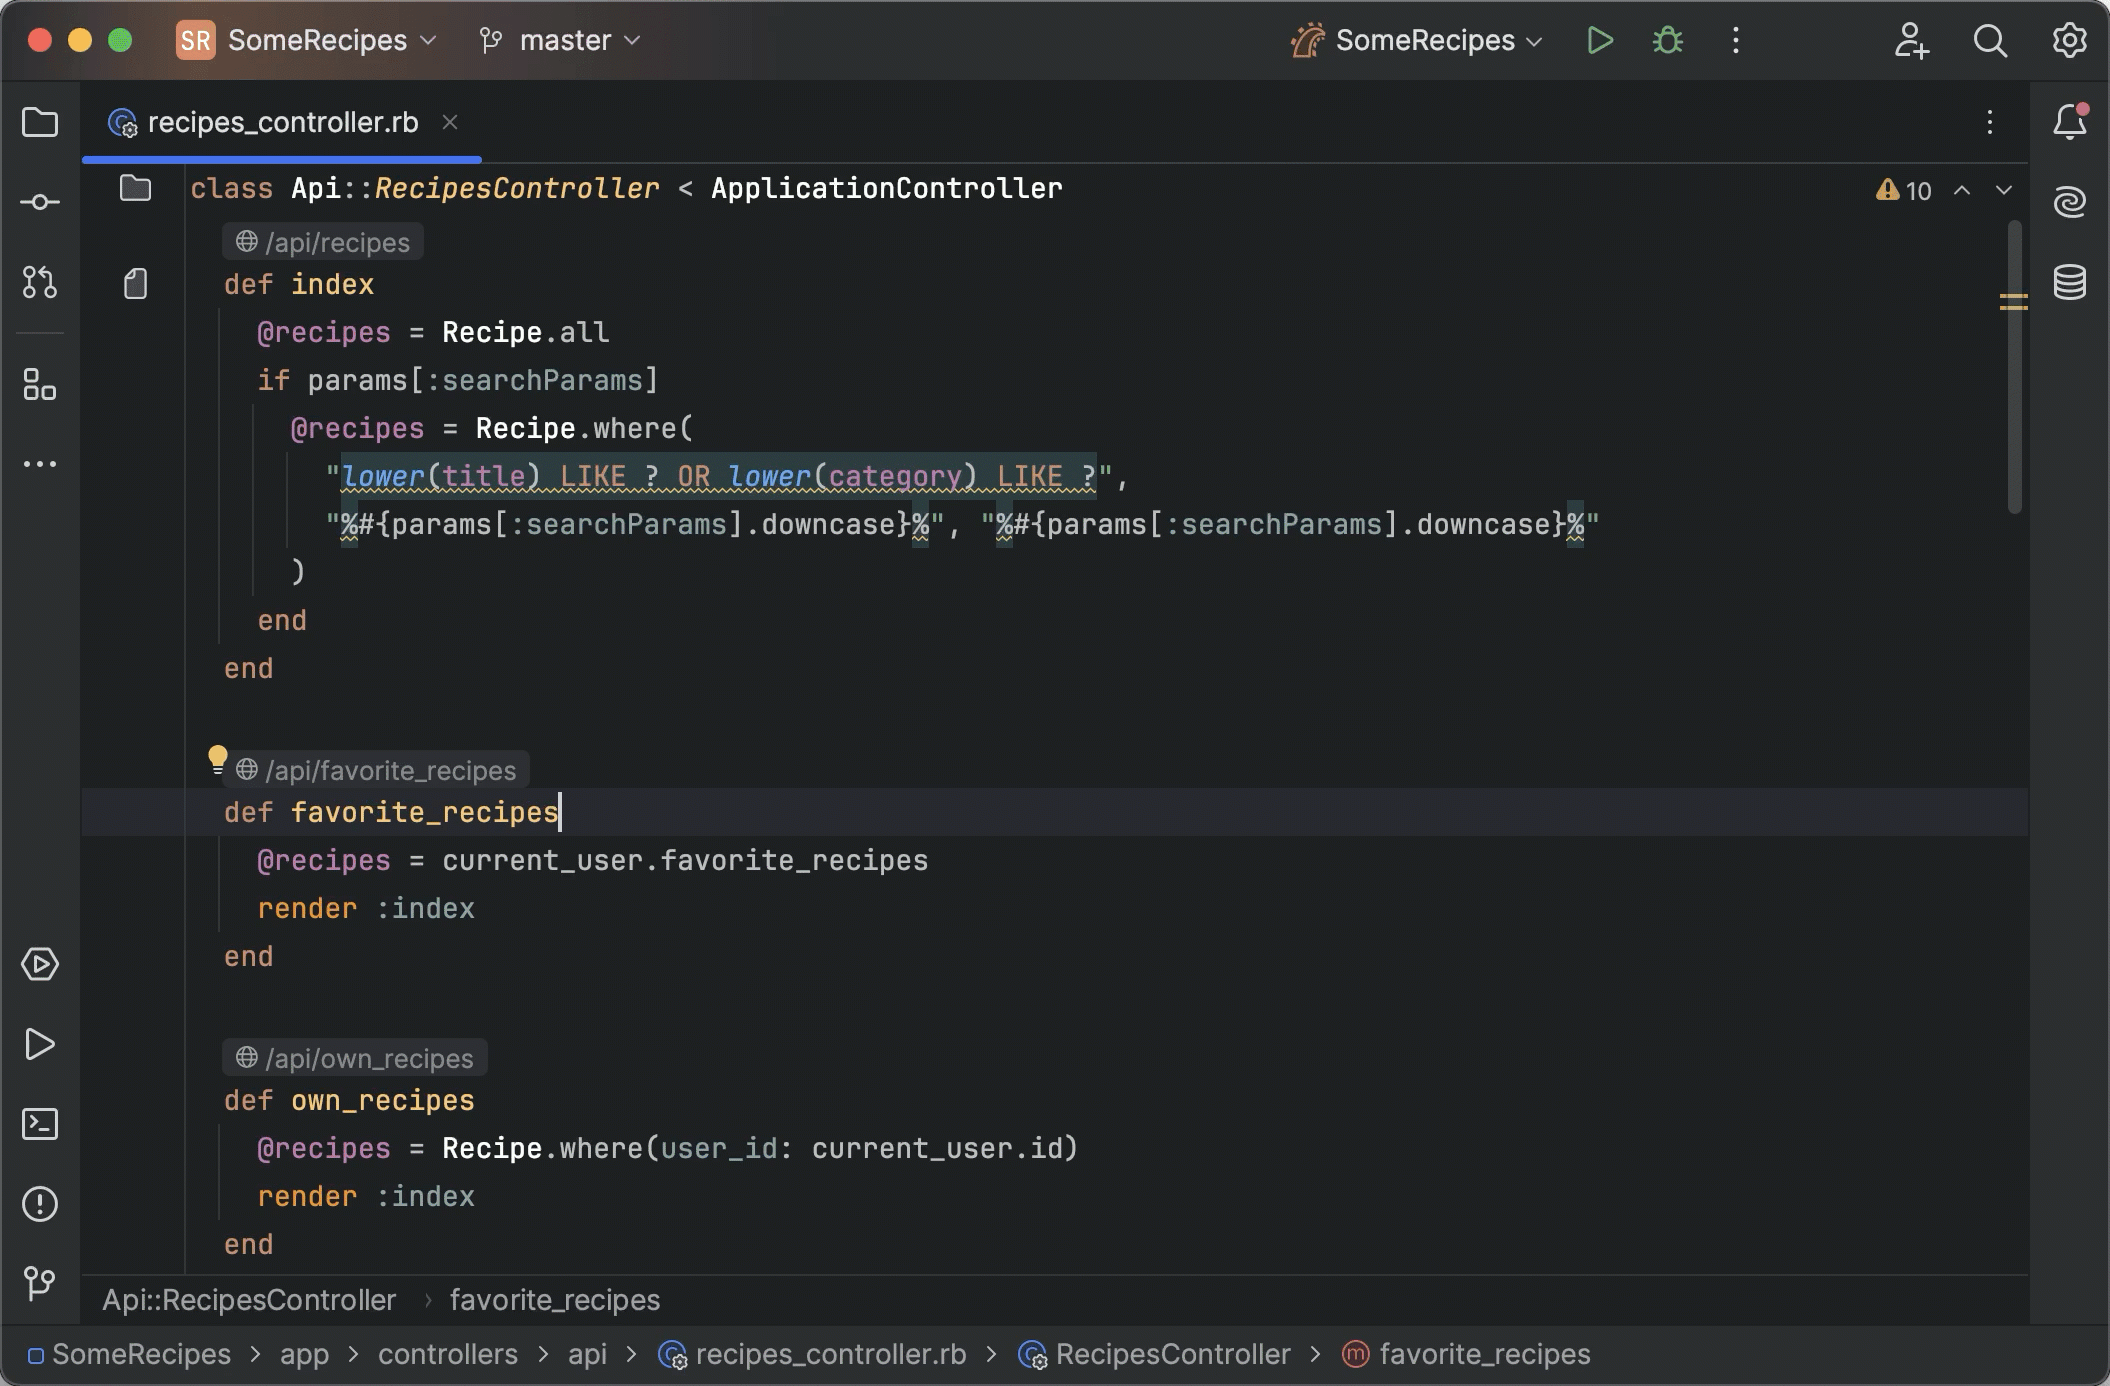The image size is (2110, 1386).
Task: Open the Services tool window
Action: (40, 965)
